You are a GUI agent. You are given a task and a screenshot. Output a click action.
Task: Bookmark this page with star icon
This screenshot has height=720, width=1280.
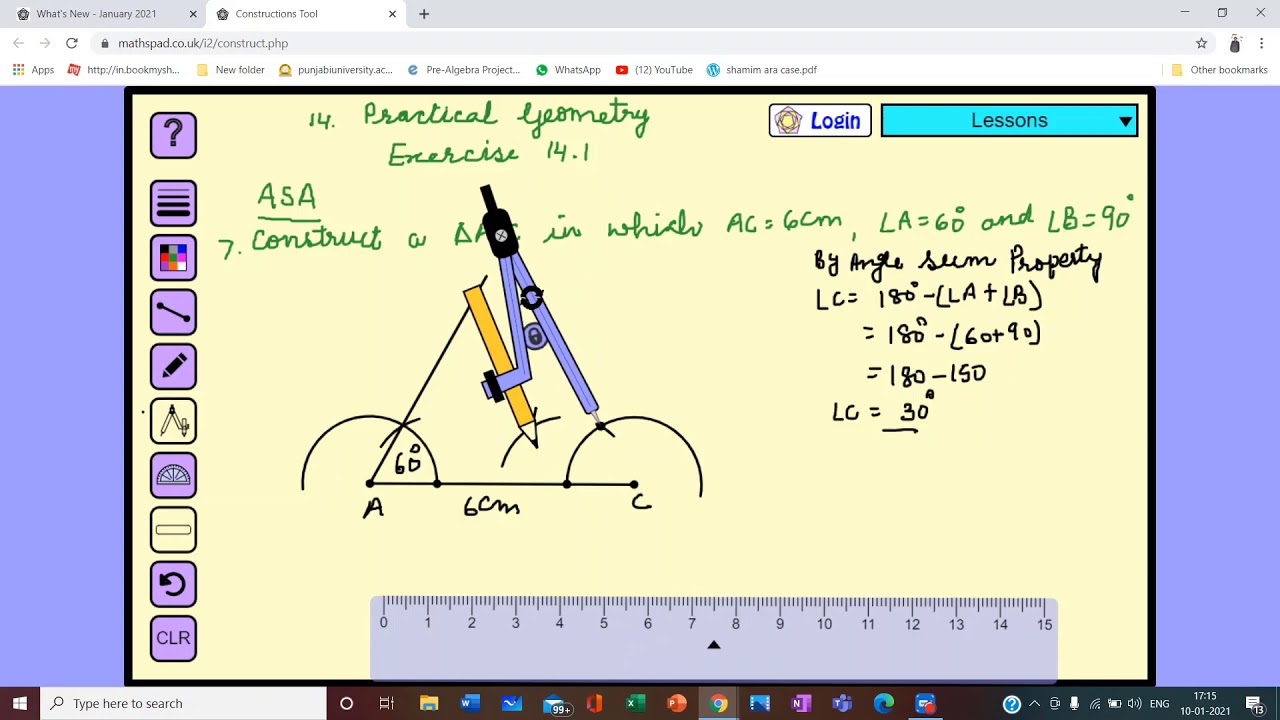(x=1202, y=43)
